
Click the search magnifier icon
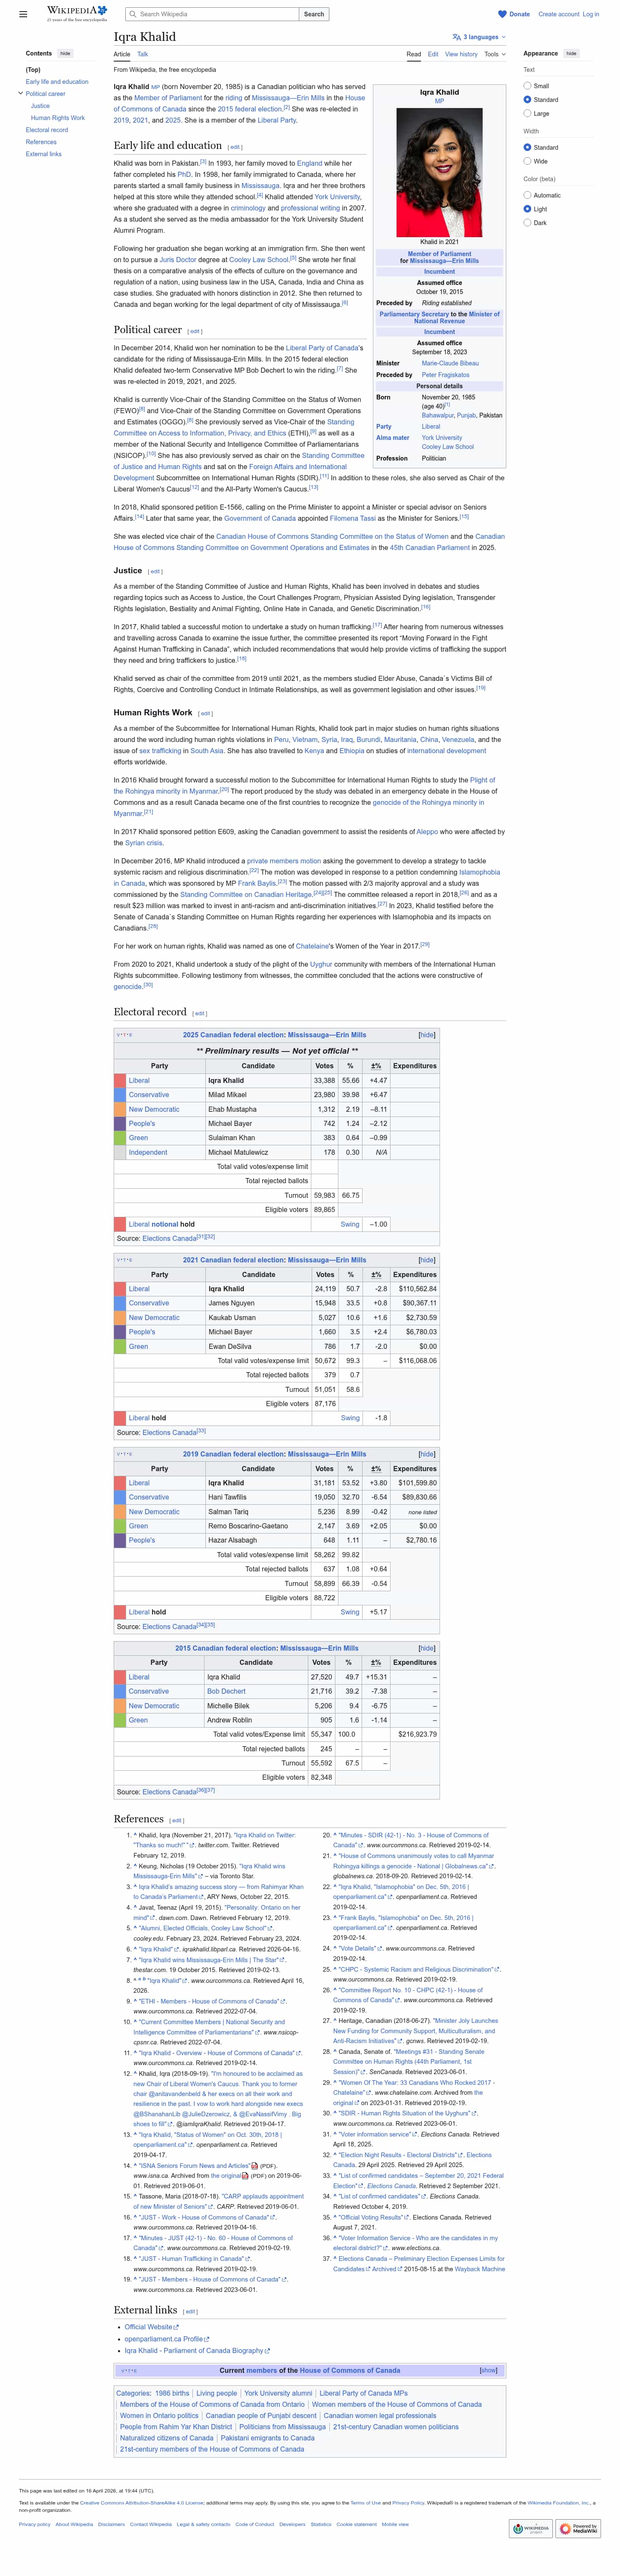tap(132, 14)
